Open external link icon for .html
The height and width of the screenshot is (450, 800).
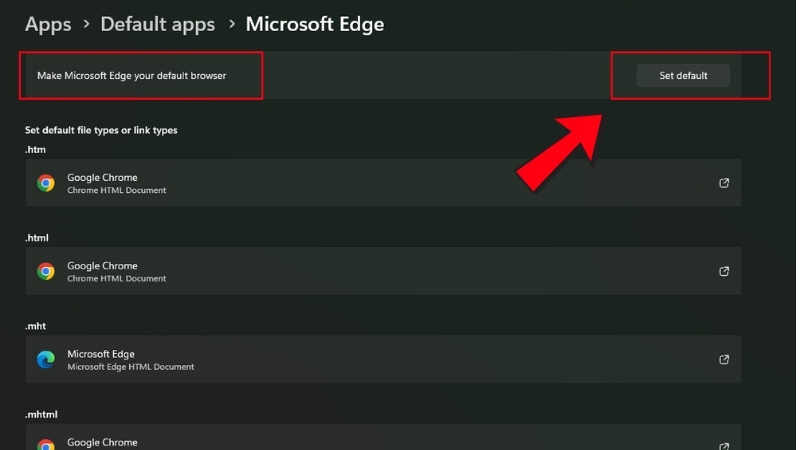[x=724, y=271]
